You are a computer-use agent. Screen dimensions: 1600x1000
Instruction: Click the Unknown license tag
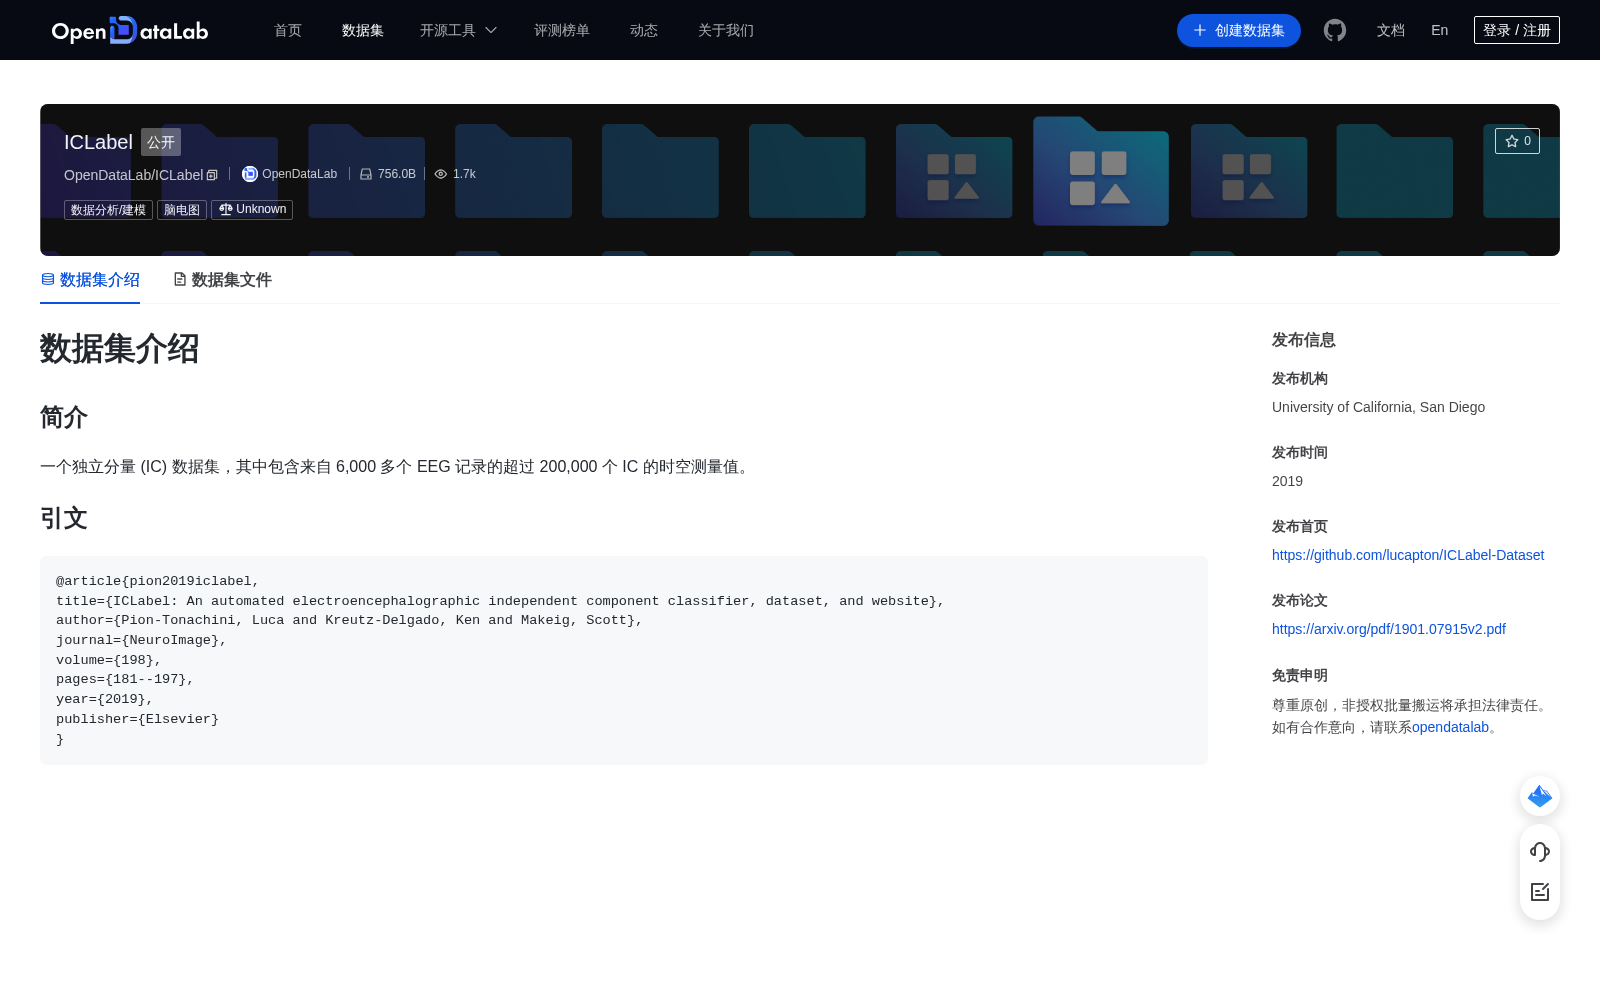tap(252, 210)
